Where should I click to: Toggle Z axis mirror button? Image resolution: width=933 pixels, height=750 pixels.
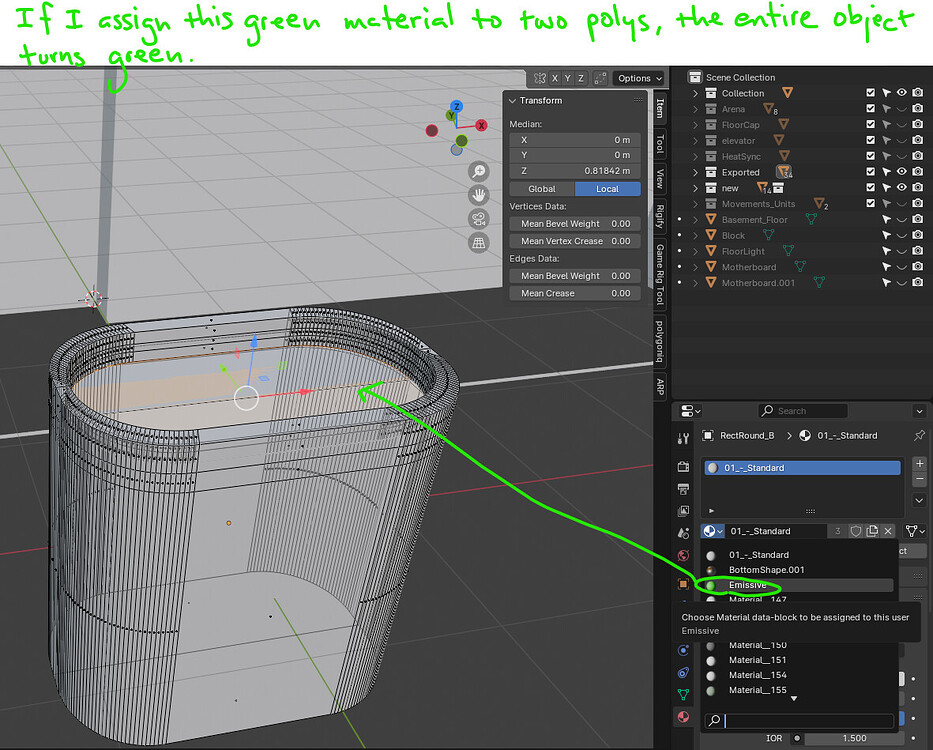[581, 78]
